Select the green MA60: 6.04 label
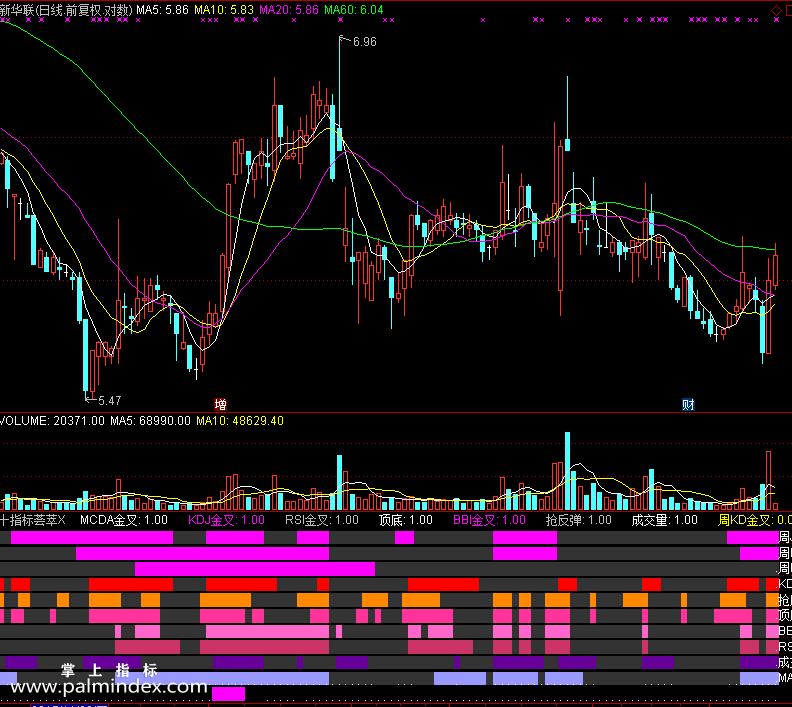The width and height of the screenshot is (792, 707). coord(354,10)
